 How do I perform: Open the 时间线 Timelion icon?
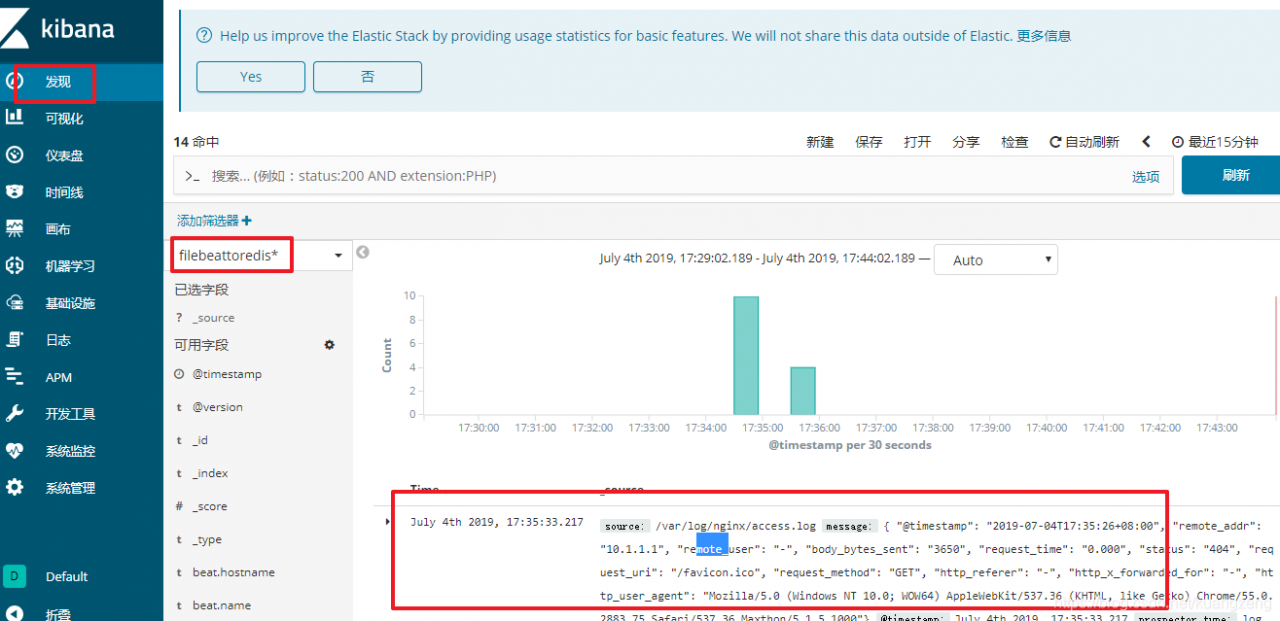pos(14,192)
